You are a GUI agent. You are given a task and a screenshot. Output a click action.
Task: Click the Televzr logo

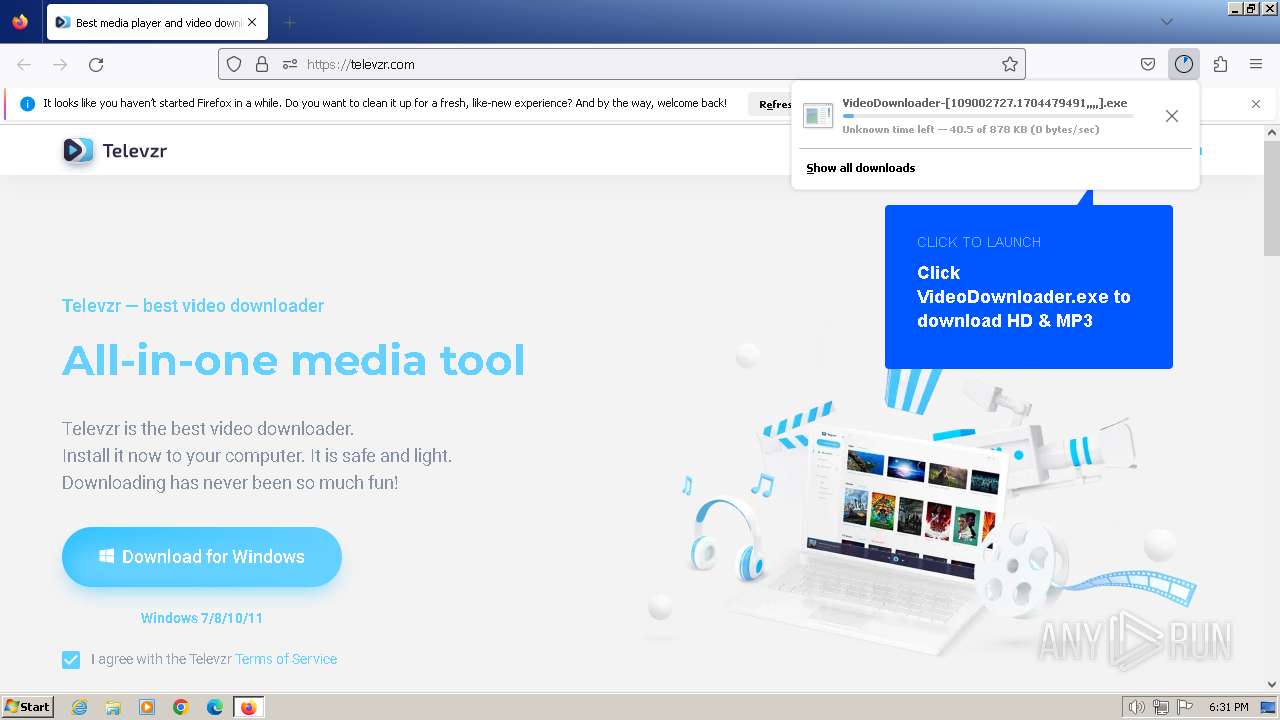click(114, 151)
